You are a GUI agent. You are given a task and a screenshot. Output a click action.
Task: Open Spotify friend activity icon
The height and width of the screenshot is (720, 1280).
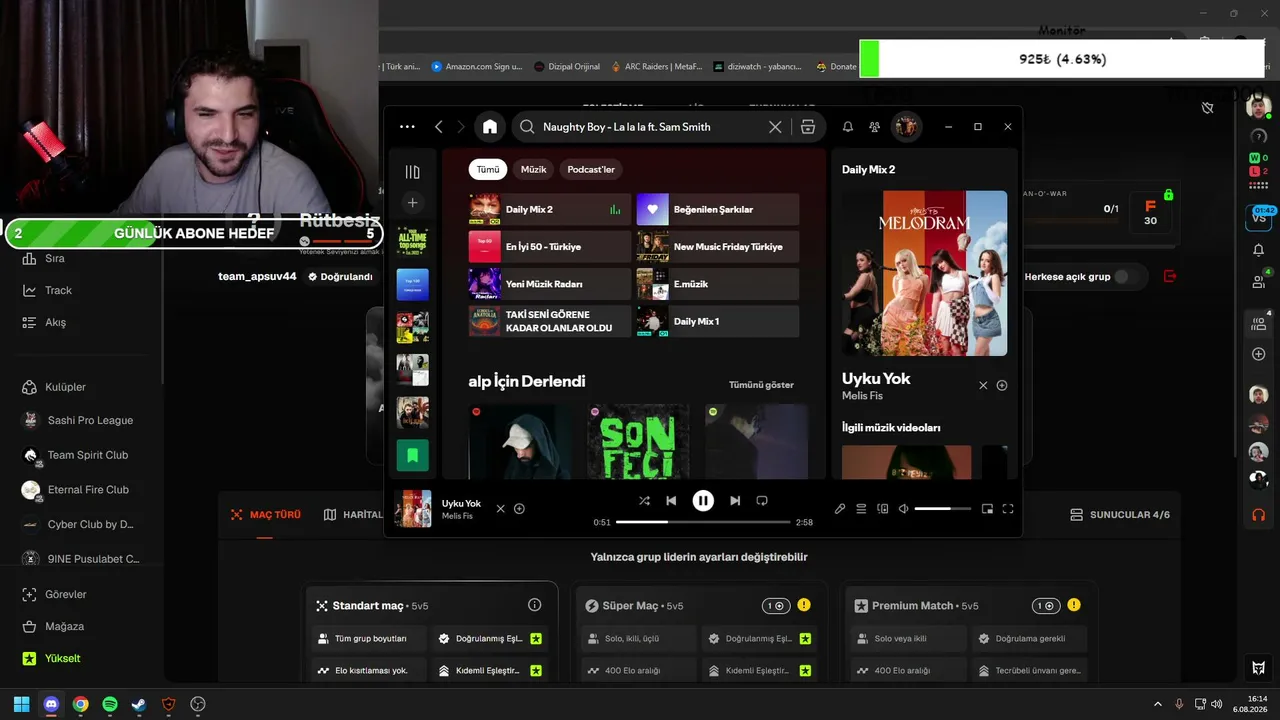pyautogui.click(x=875, y=127)
